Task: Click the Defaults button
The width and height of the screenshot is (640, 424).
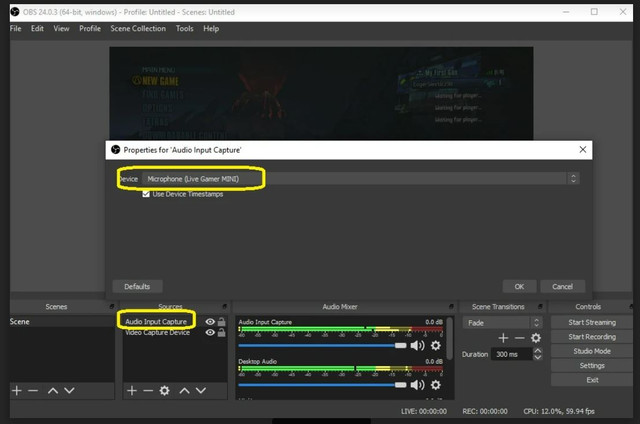Action: click(138, 286)
